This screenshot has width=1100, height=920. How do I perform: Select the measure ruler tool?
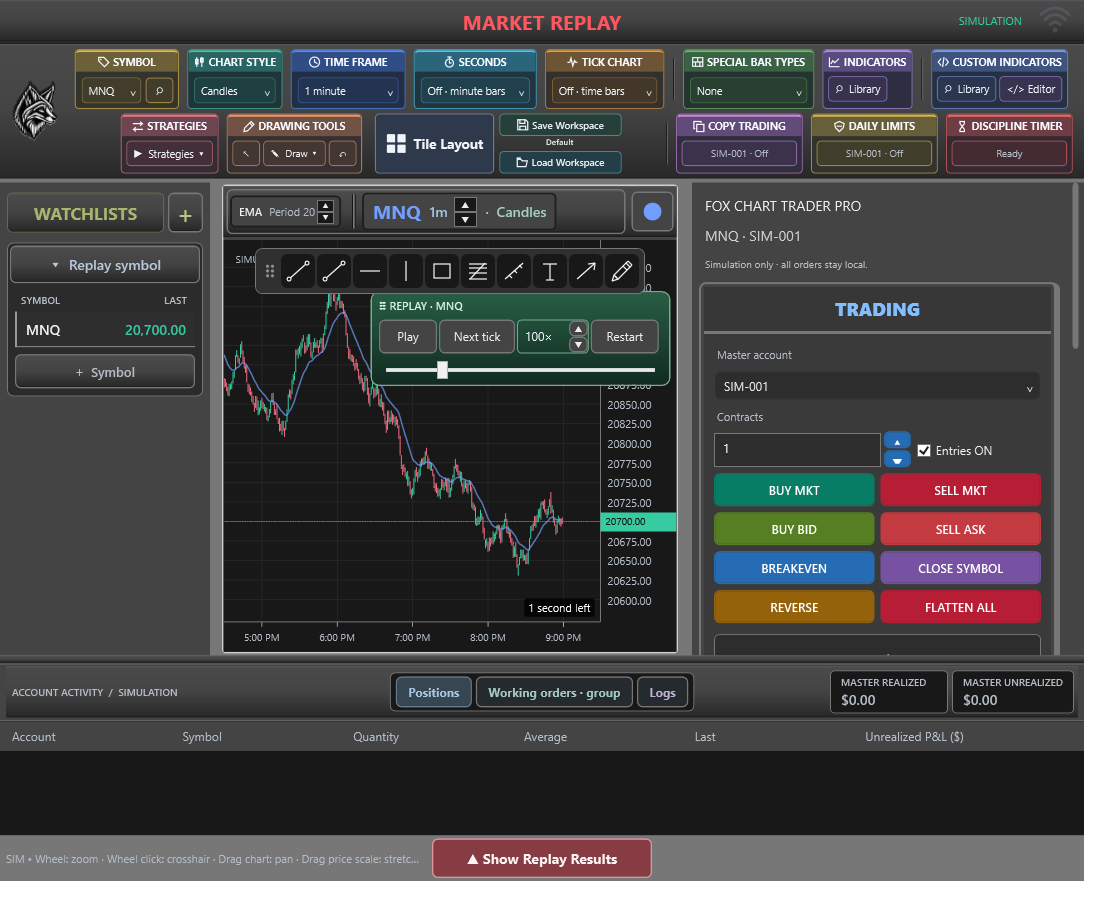click(x=514, y=272)
